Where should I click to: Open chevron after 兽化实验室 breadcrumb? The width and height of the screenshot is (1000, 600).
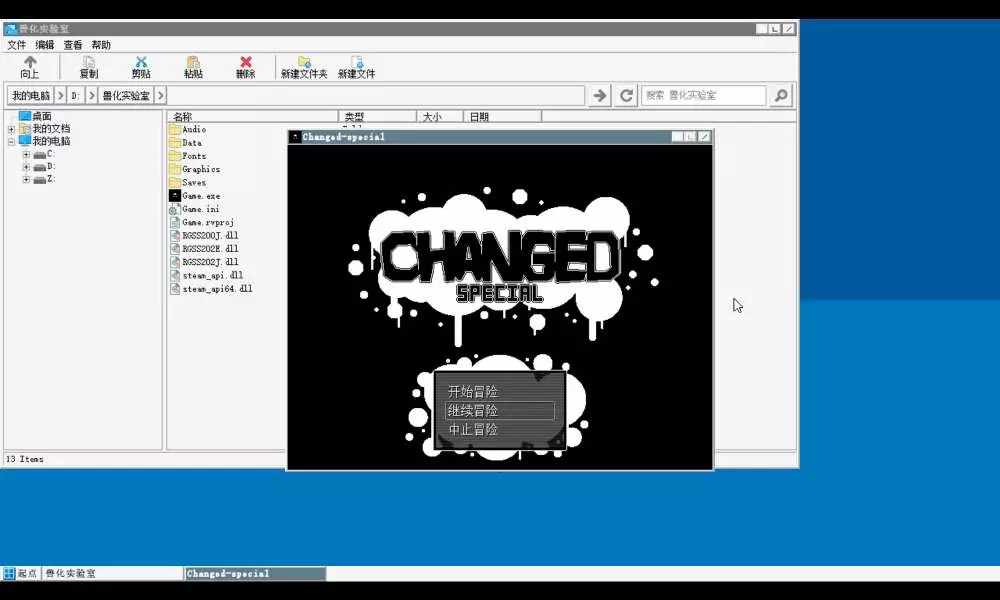161,96
